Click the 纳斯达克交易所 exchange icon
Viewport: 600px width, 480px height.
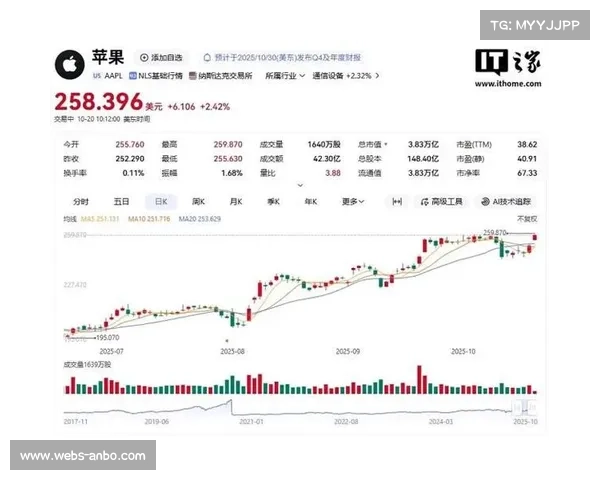click(x=193, y=76)
